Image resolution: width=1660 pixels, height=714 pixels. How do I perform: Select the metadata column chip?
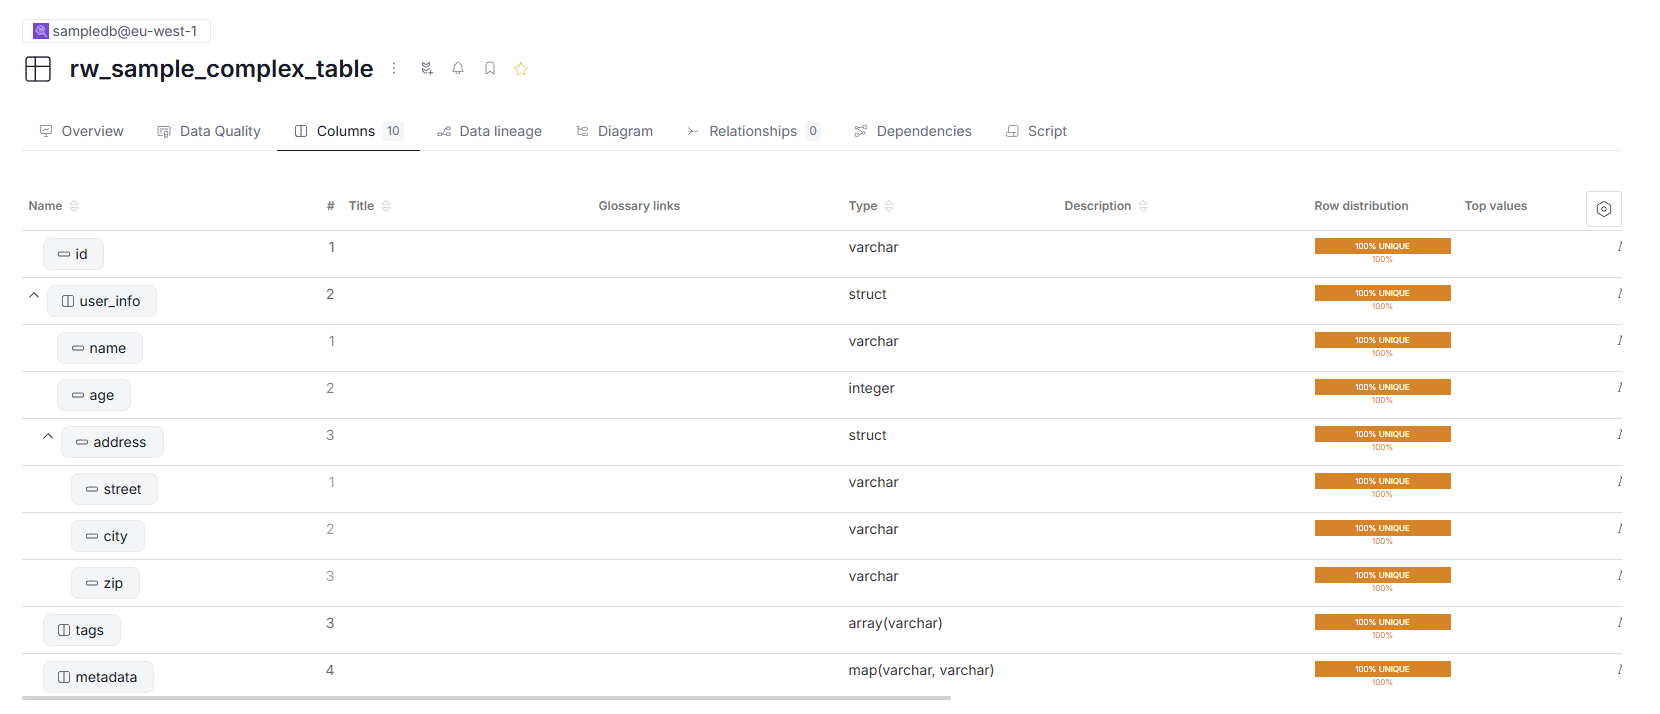click(x=98, y=677)
